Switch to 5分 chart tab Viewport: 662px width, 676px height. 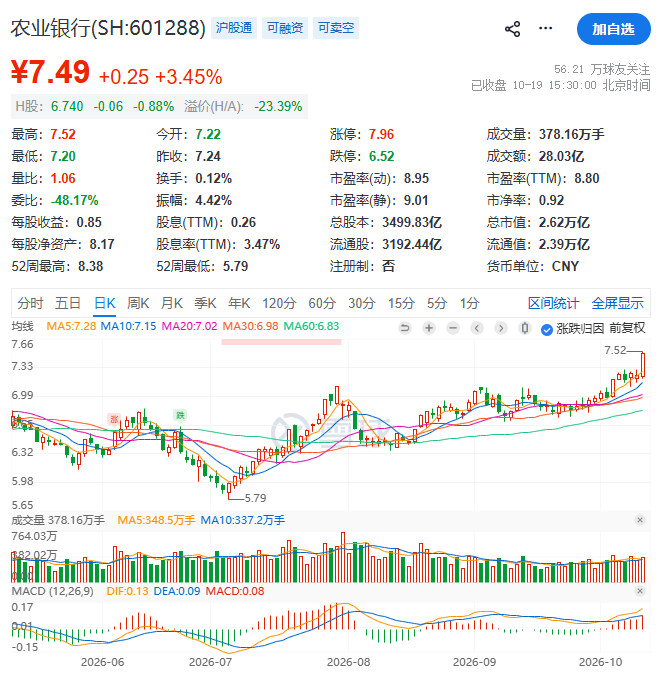point(437,303)
